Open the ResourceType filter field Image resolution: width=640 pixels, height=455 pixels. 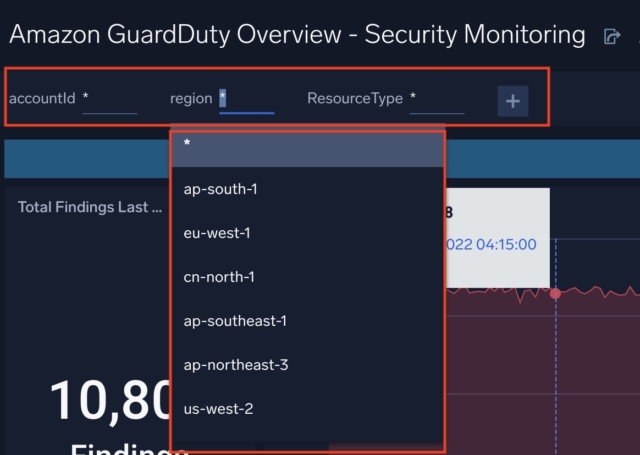coord(437,99)
